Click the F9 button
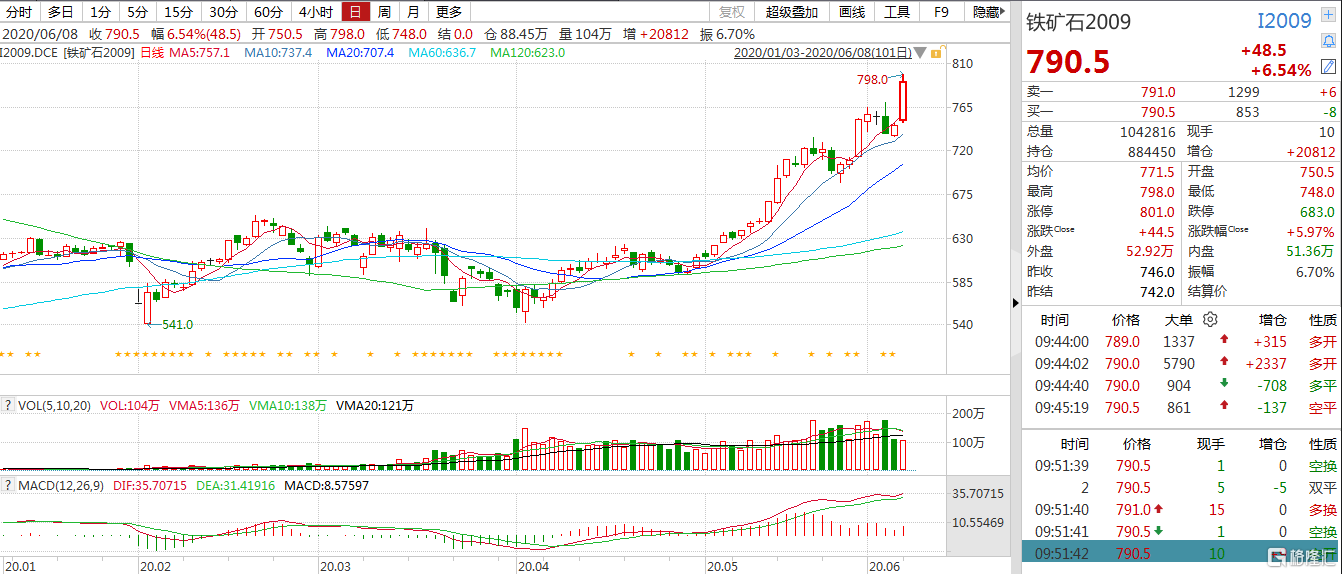Viewport: 1342px width, 574px height. 941,12
